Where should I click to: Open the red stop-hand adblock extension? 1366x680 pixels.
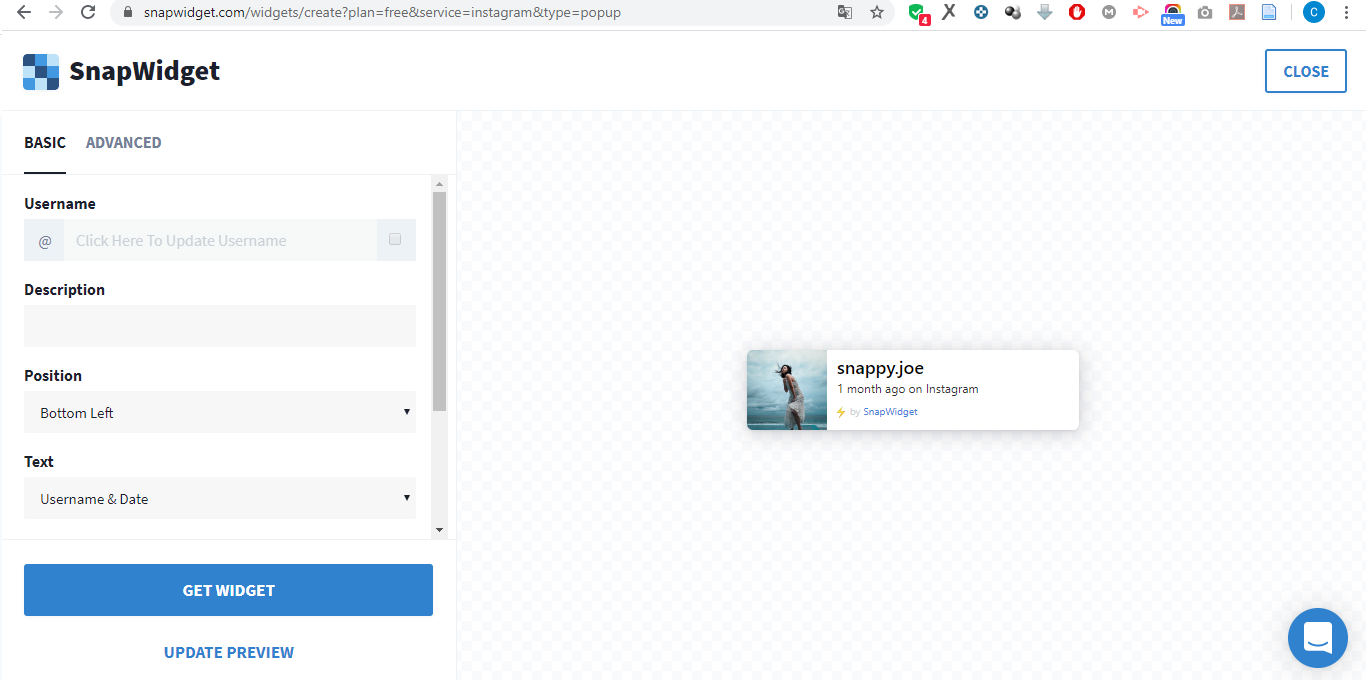1077,13
